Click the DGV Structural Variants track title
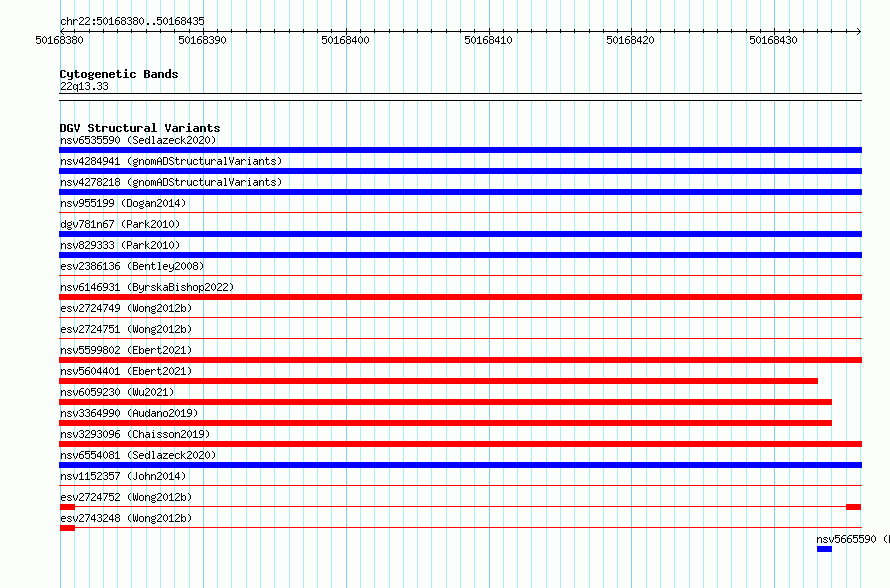The width and height of the screenshot is (890, 588). click(140, 128)
